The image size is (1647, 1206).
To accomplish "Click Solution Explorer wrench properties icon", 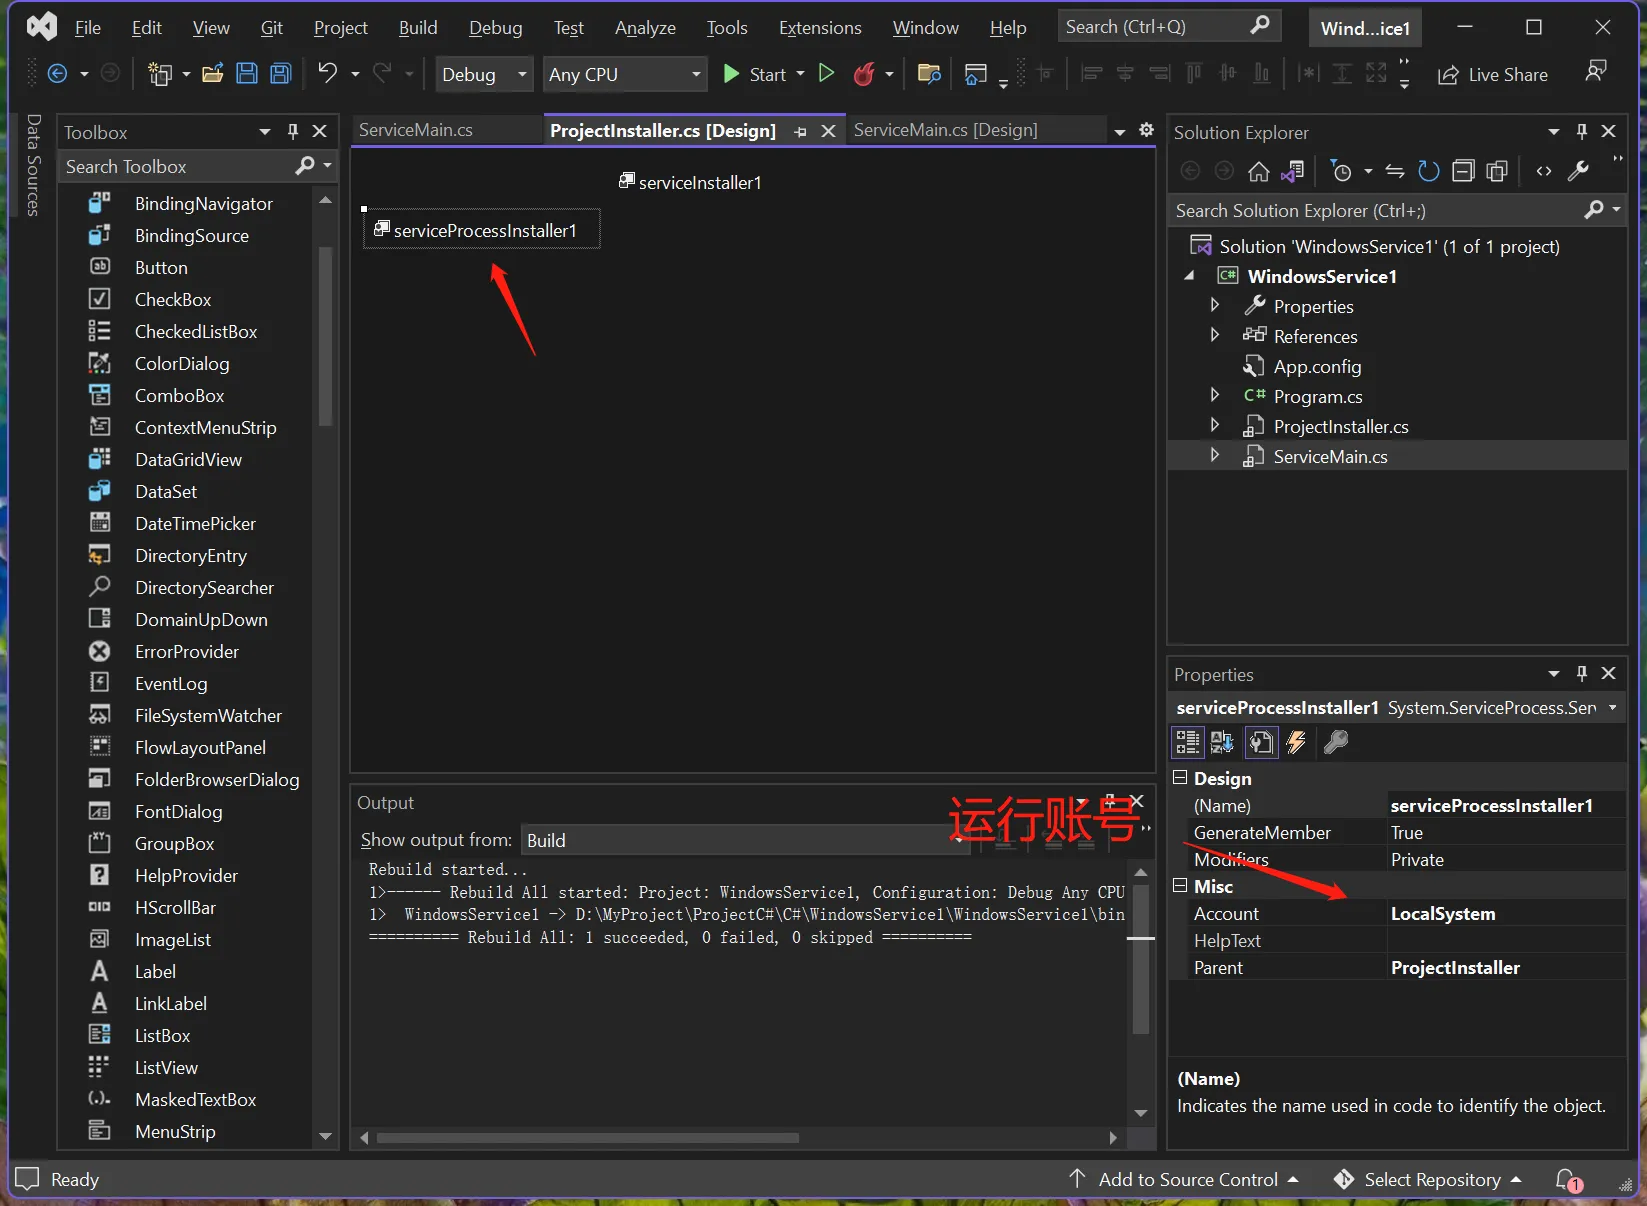I will coord(1578,172).
